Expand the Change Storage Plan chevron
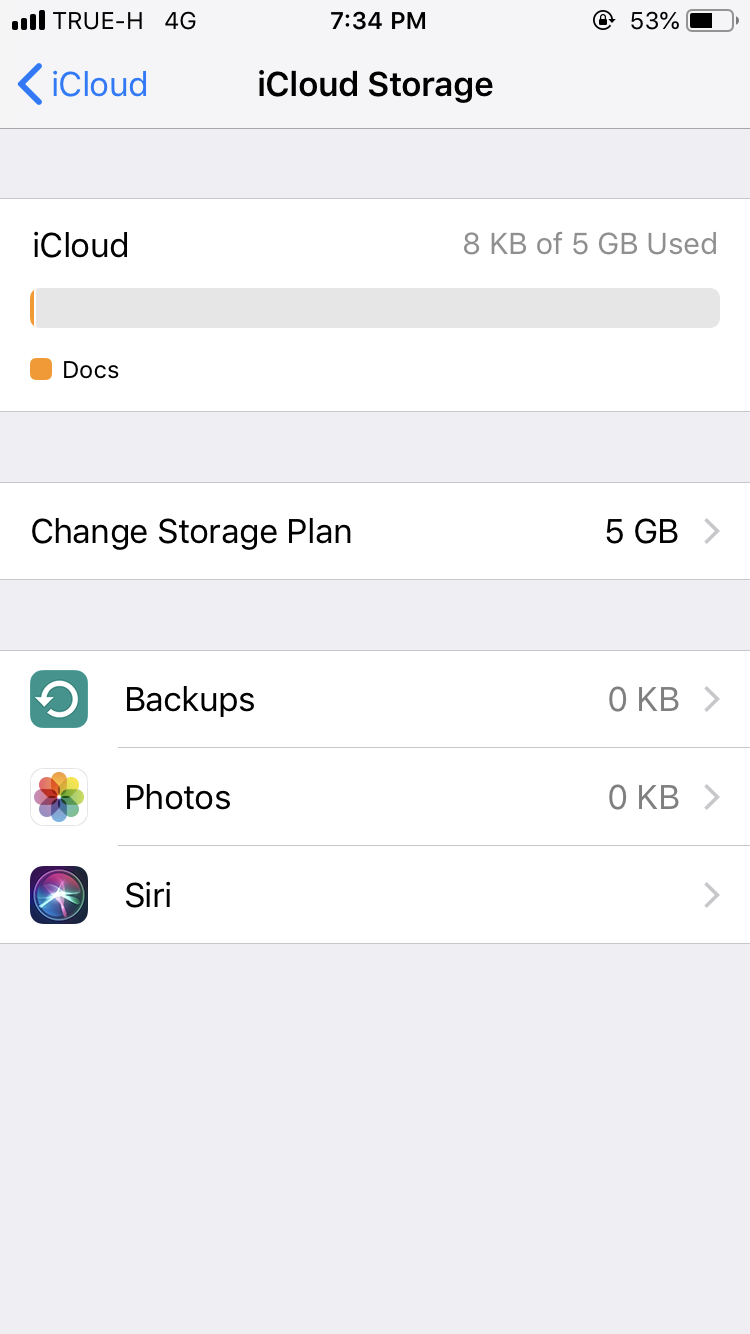 coord(712,531)
